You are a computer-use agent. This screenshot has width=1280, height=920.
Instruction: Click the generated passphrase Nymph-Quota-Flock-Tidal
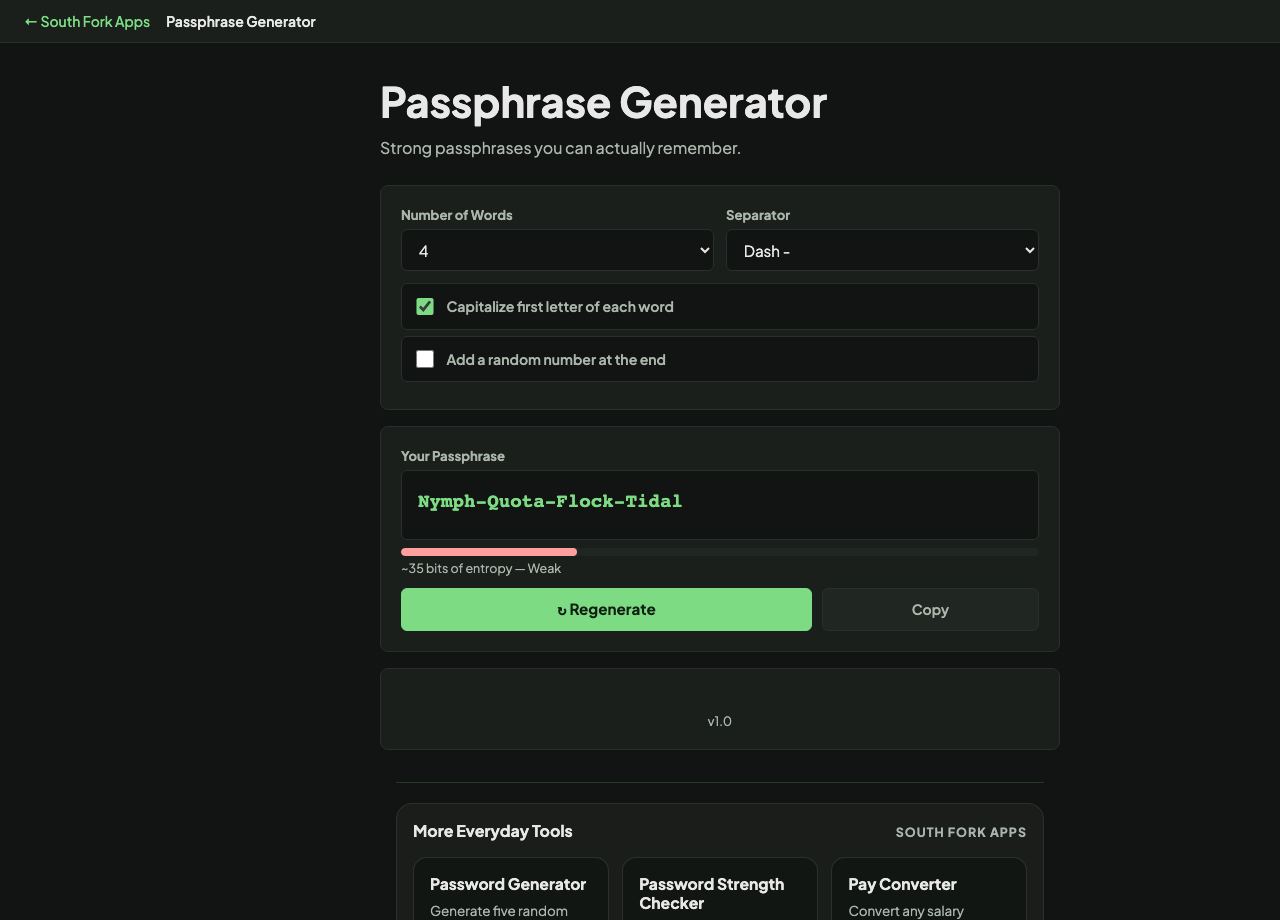pos(550,501)
